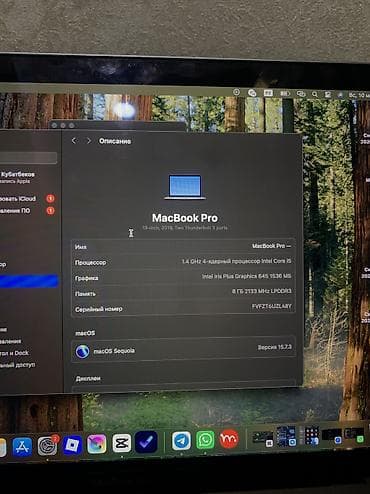Viewport: 370px width, 494px height.
Task: Click the Серийный номер value
Action: click(x=272, y=306)
